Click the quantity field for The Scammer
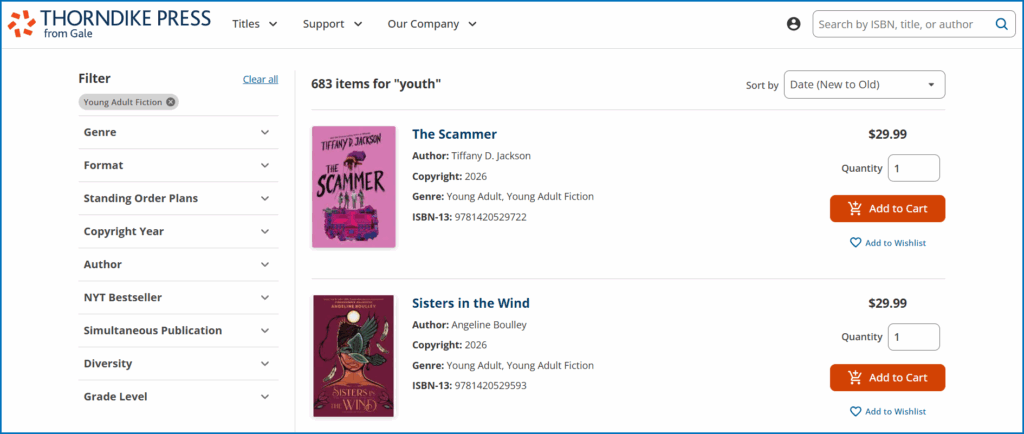Screen dimensions: 1024x434 coord(913,168)
